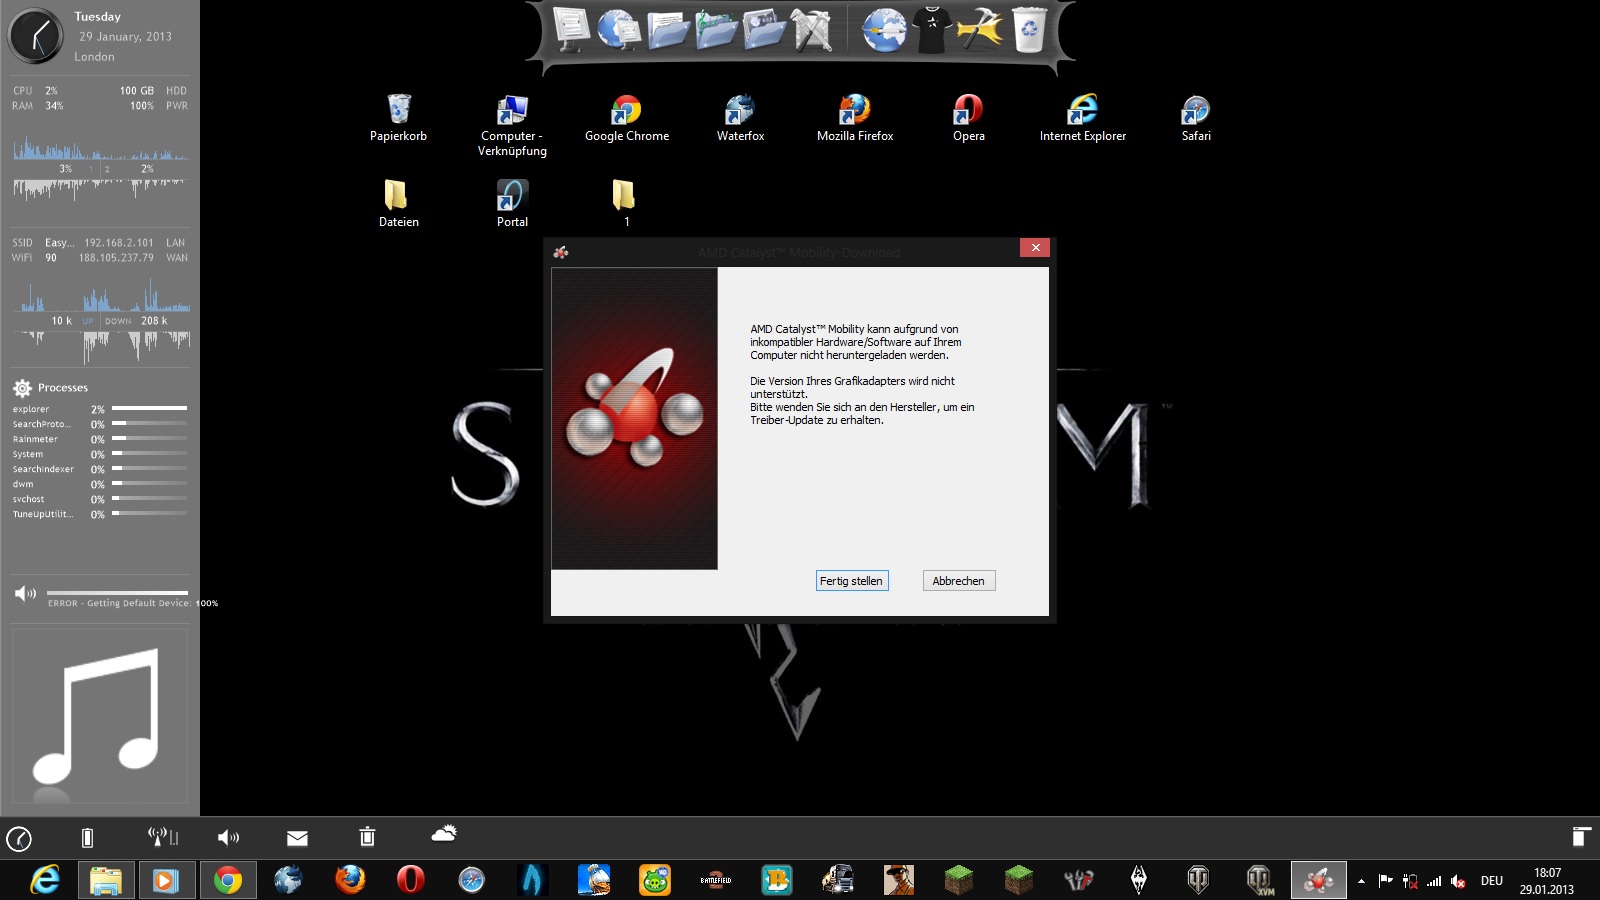Viewport: 1600px width, 900px height.
Task: Click the speaker icon in the bottom widget bar
Action: [228, 838]
